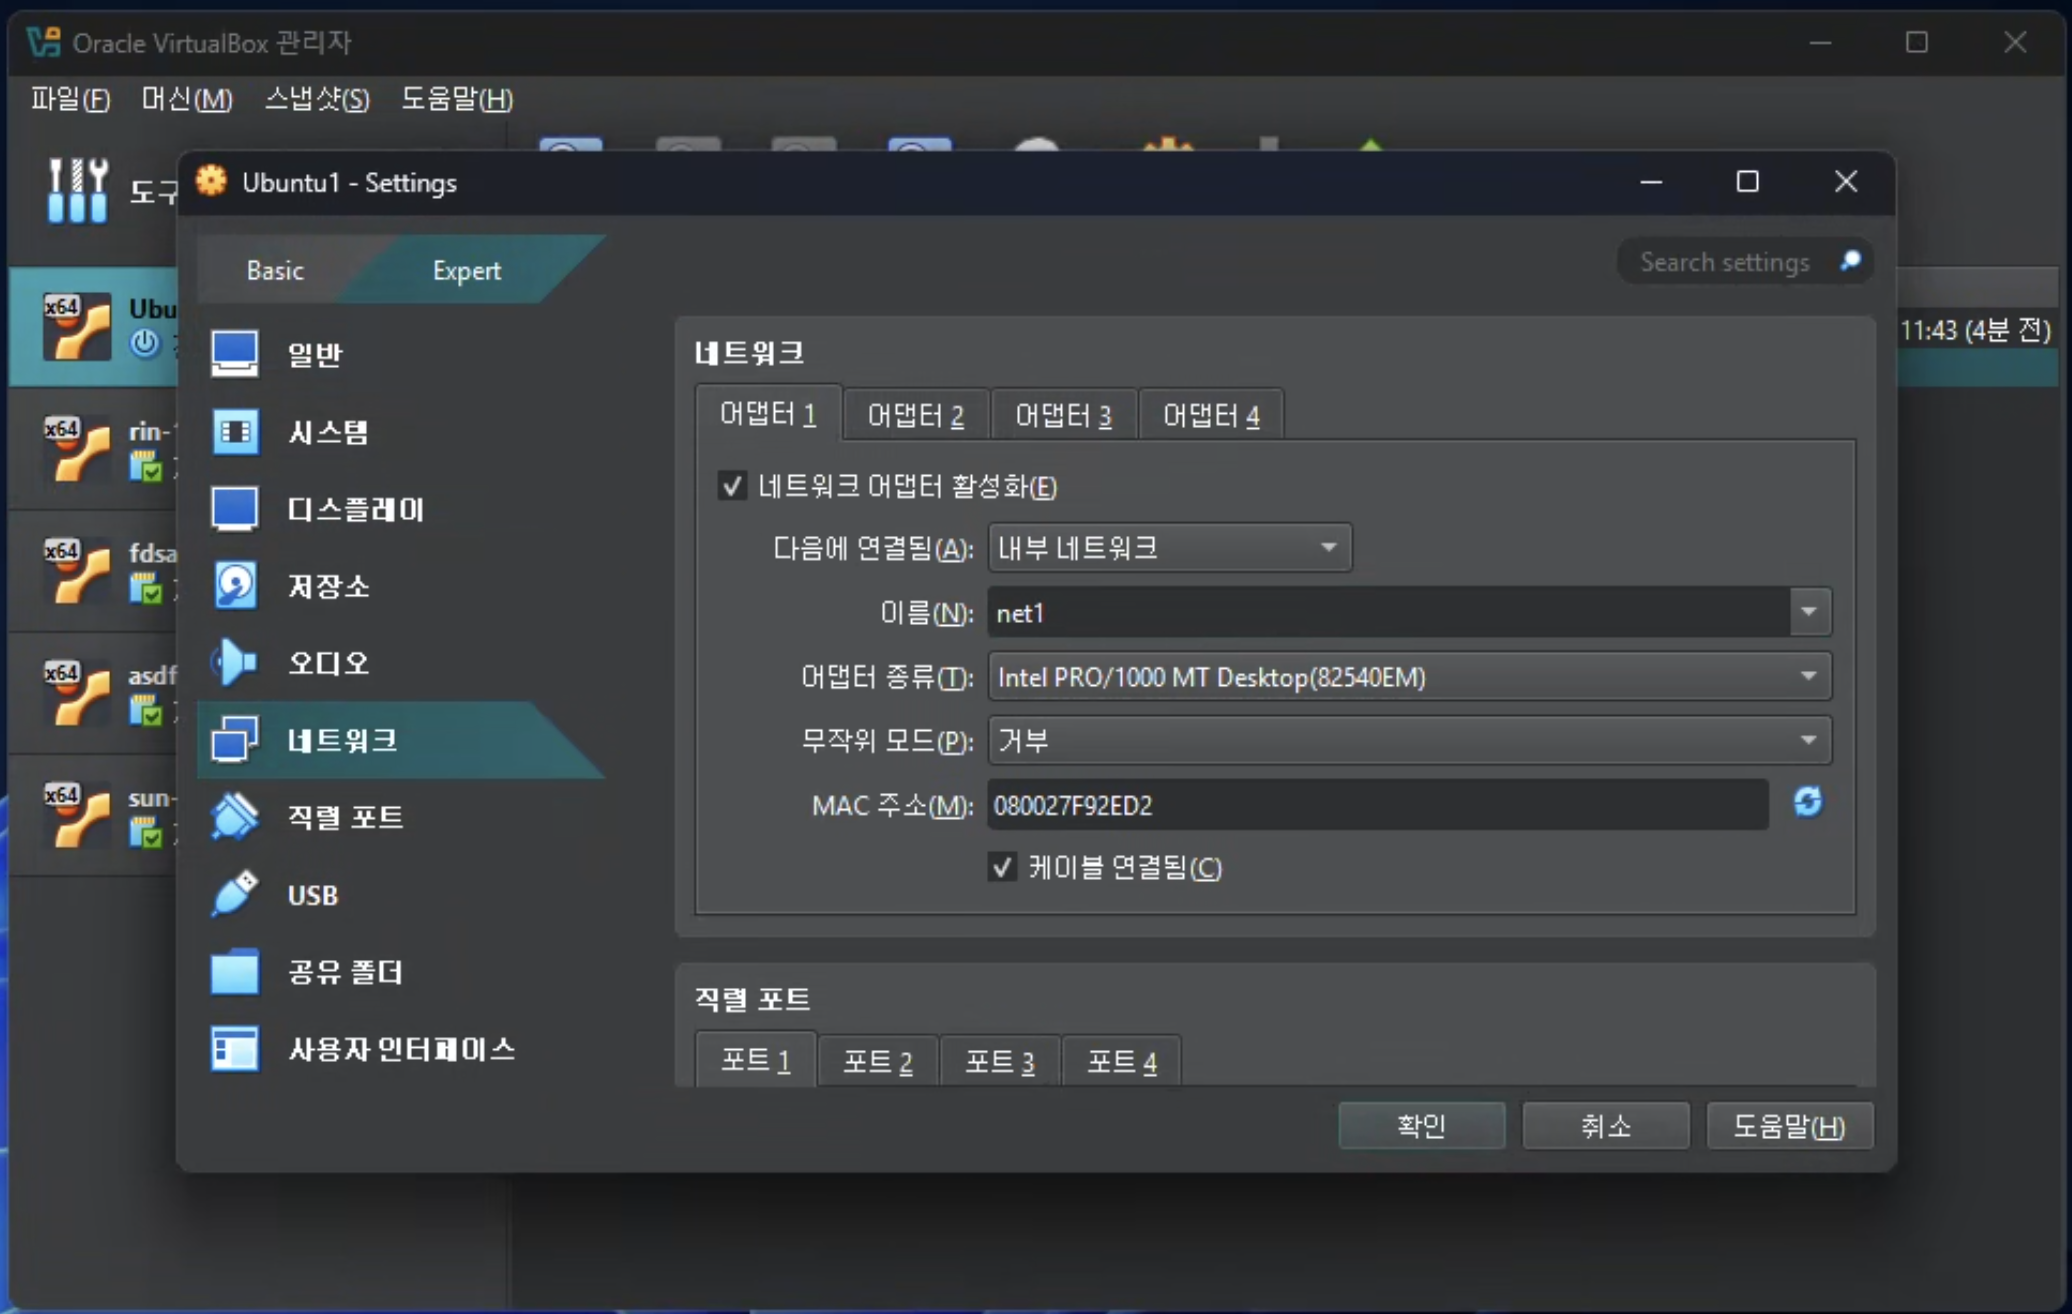Open 공유 폴더 (Shared Folders) icon
Image resolution: width=2072 pixels, height=1314 pixels.
(x=235, y=971)
